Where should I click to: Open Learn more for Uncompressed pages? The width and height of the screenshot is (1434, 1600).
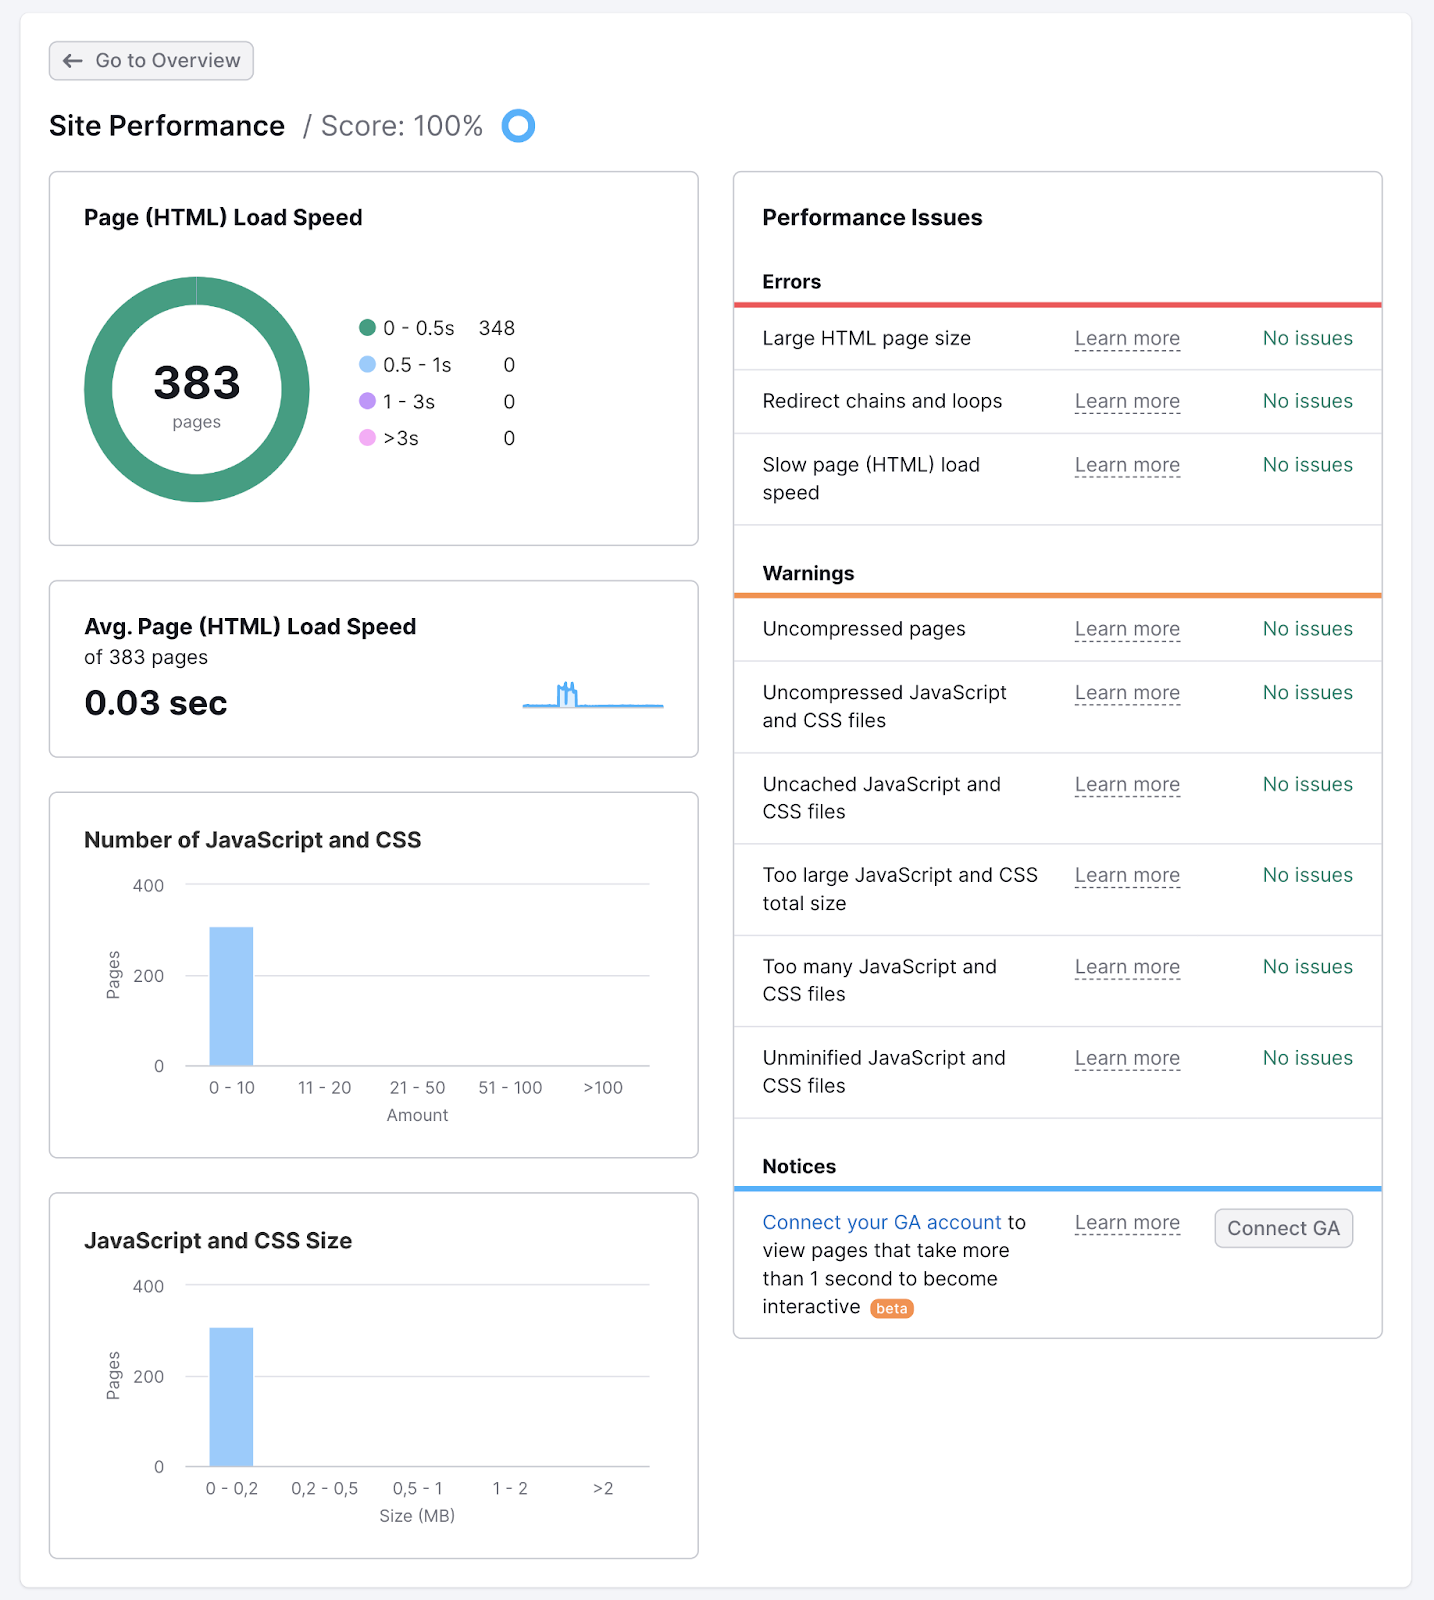tap(1127, 629)
